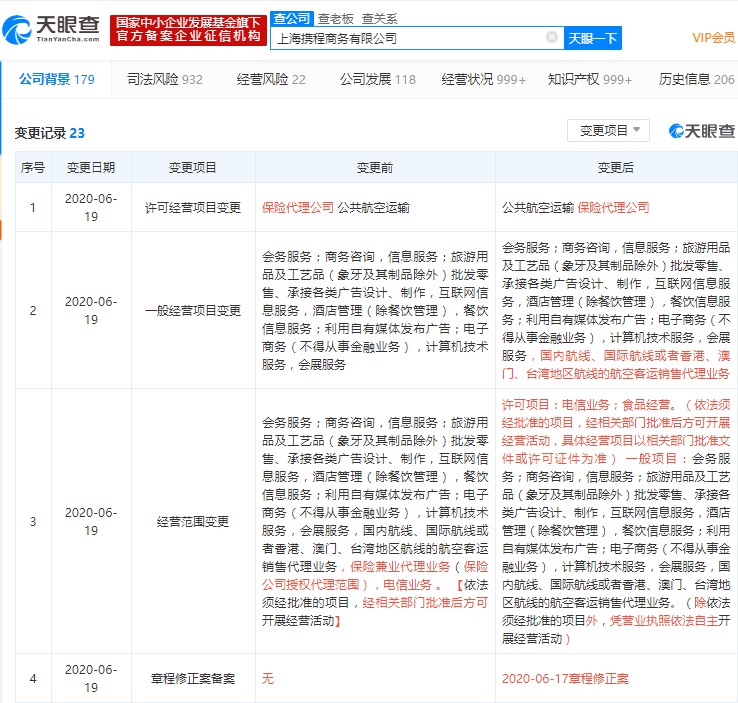This screenshot has width=738, height=703.
Task: Click the red 国家中小企业发展基金旗下 banner
Action: click(x=188, y=30)
